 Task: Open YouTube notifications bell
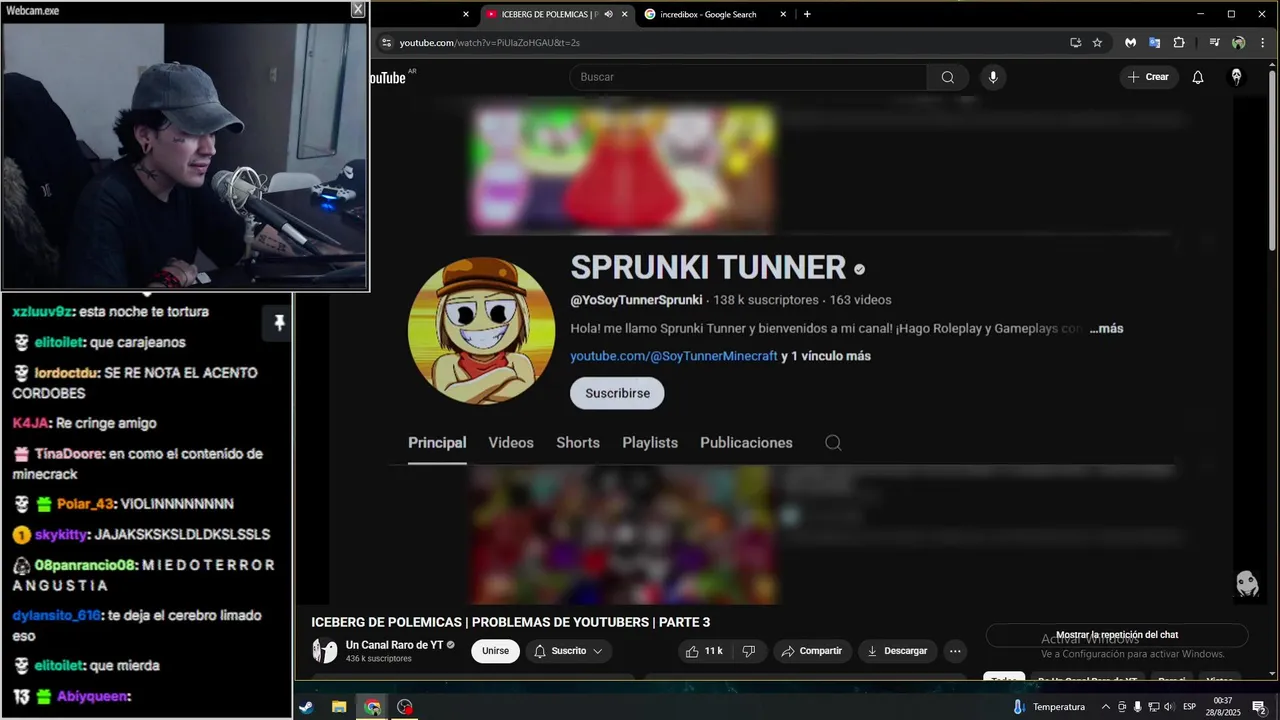[1198, 77]
